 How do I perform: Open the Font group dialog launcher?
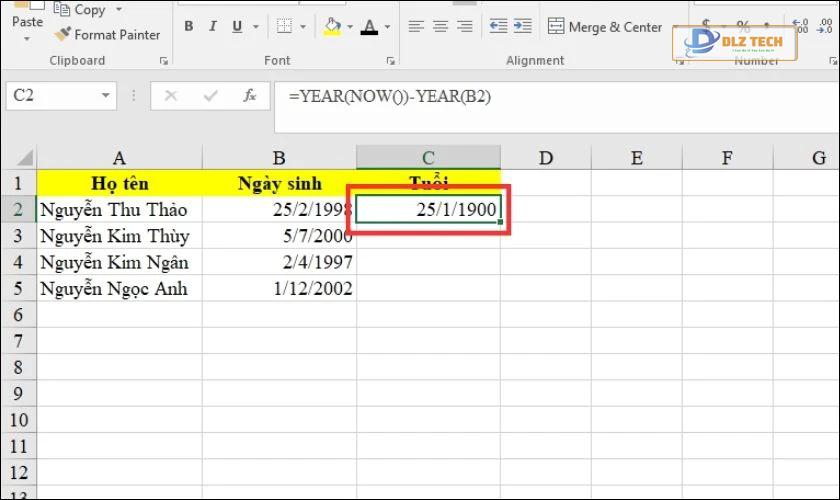pos(391,61)
